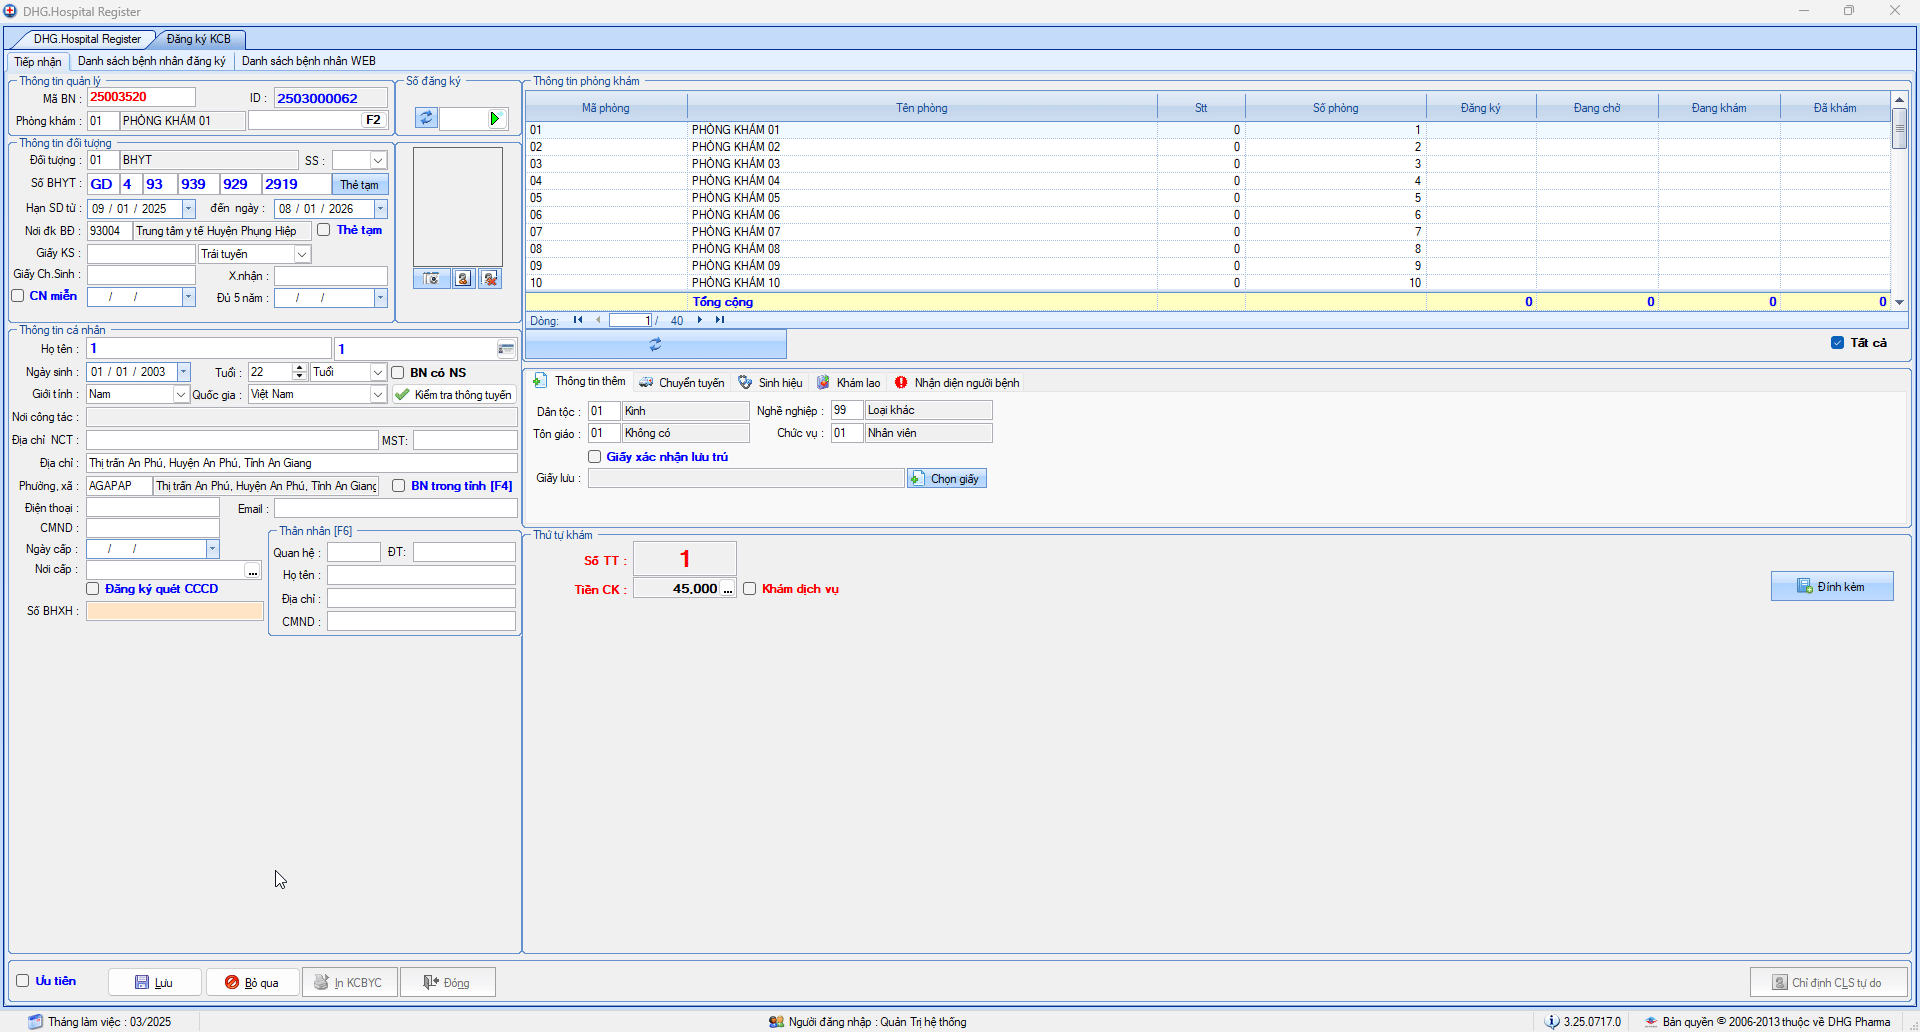
Task: Click the camera capture photo icon
Action: [432, 279]
